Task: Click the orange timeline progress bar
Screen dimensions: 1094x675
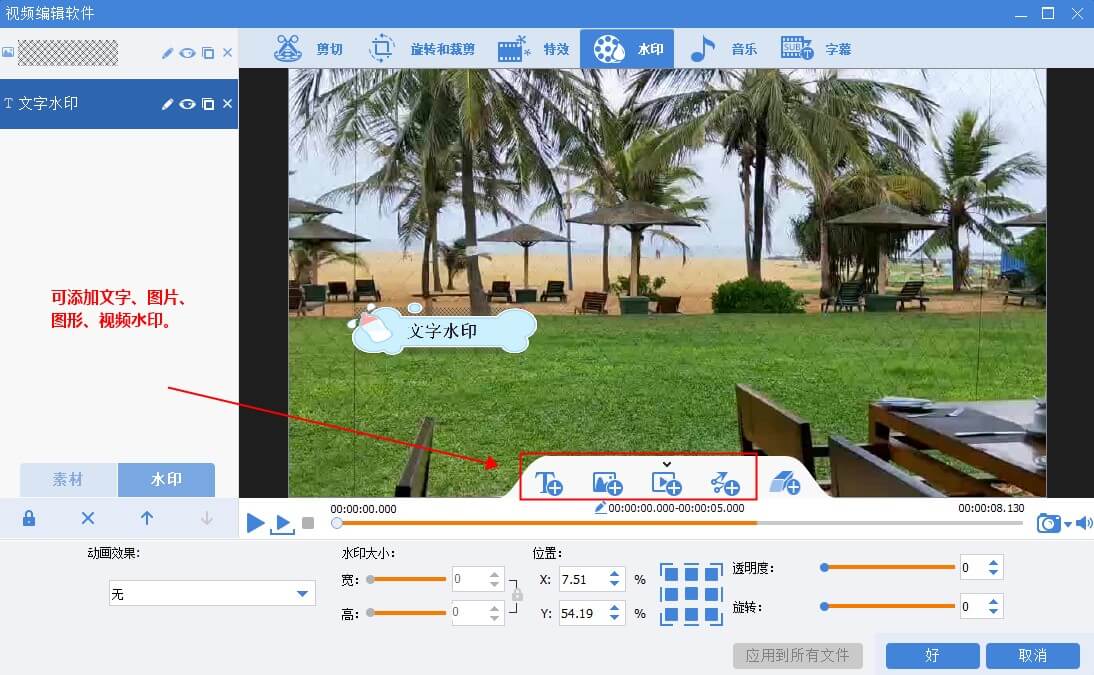Action: pos(546,523)
